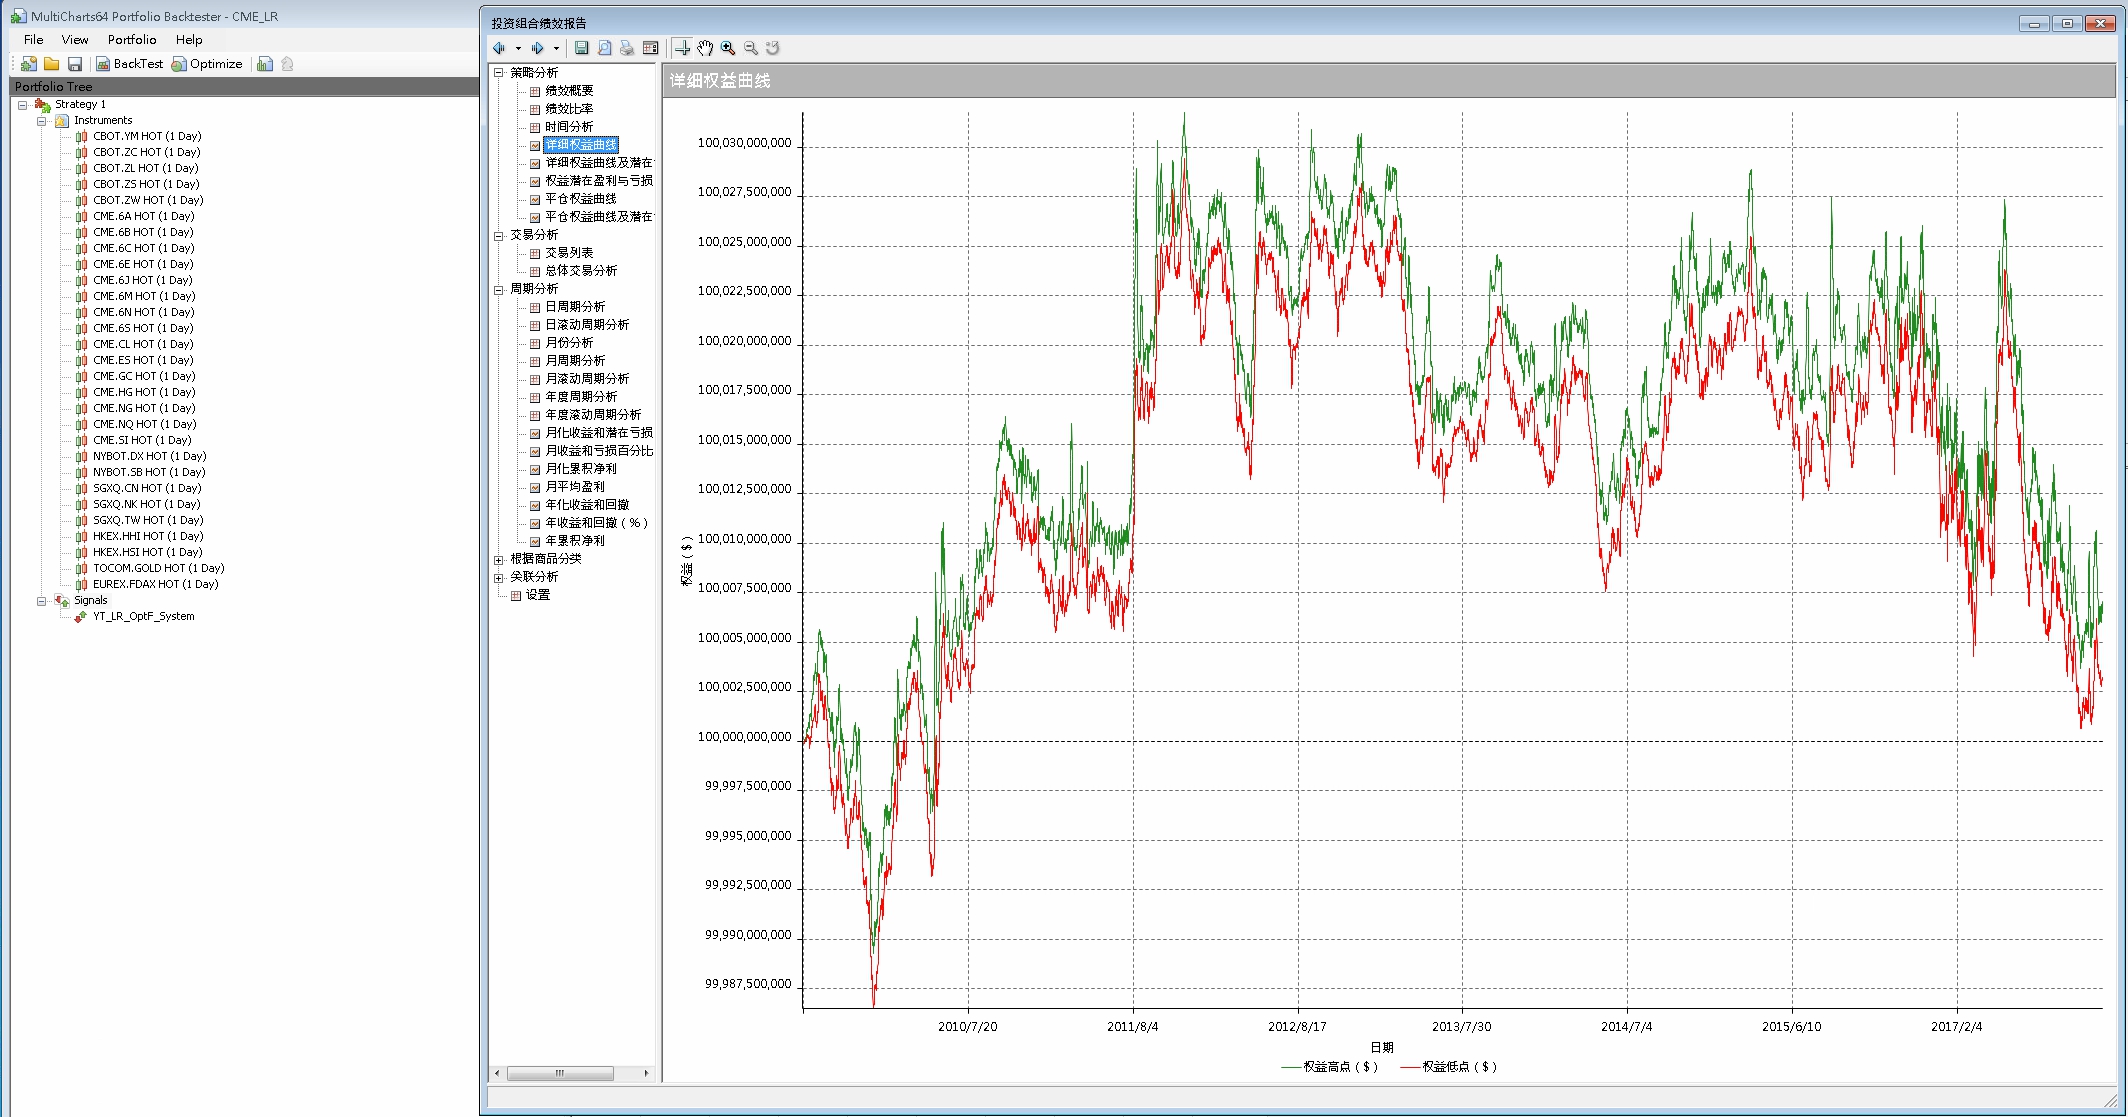Click the 权益高点 ( $ ) legend entry

point(1329,1067)
